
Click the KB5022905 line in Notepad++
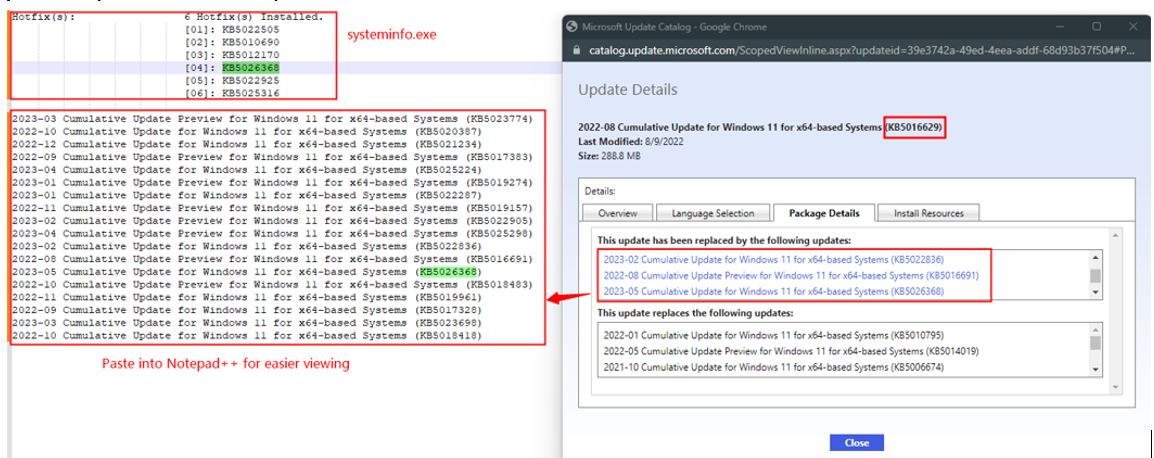coord(272,221)
